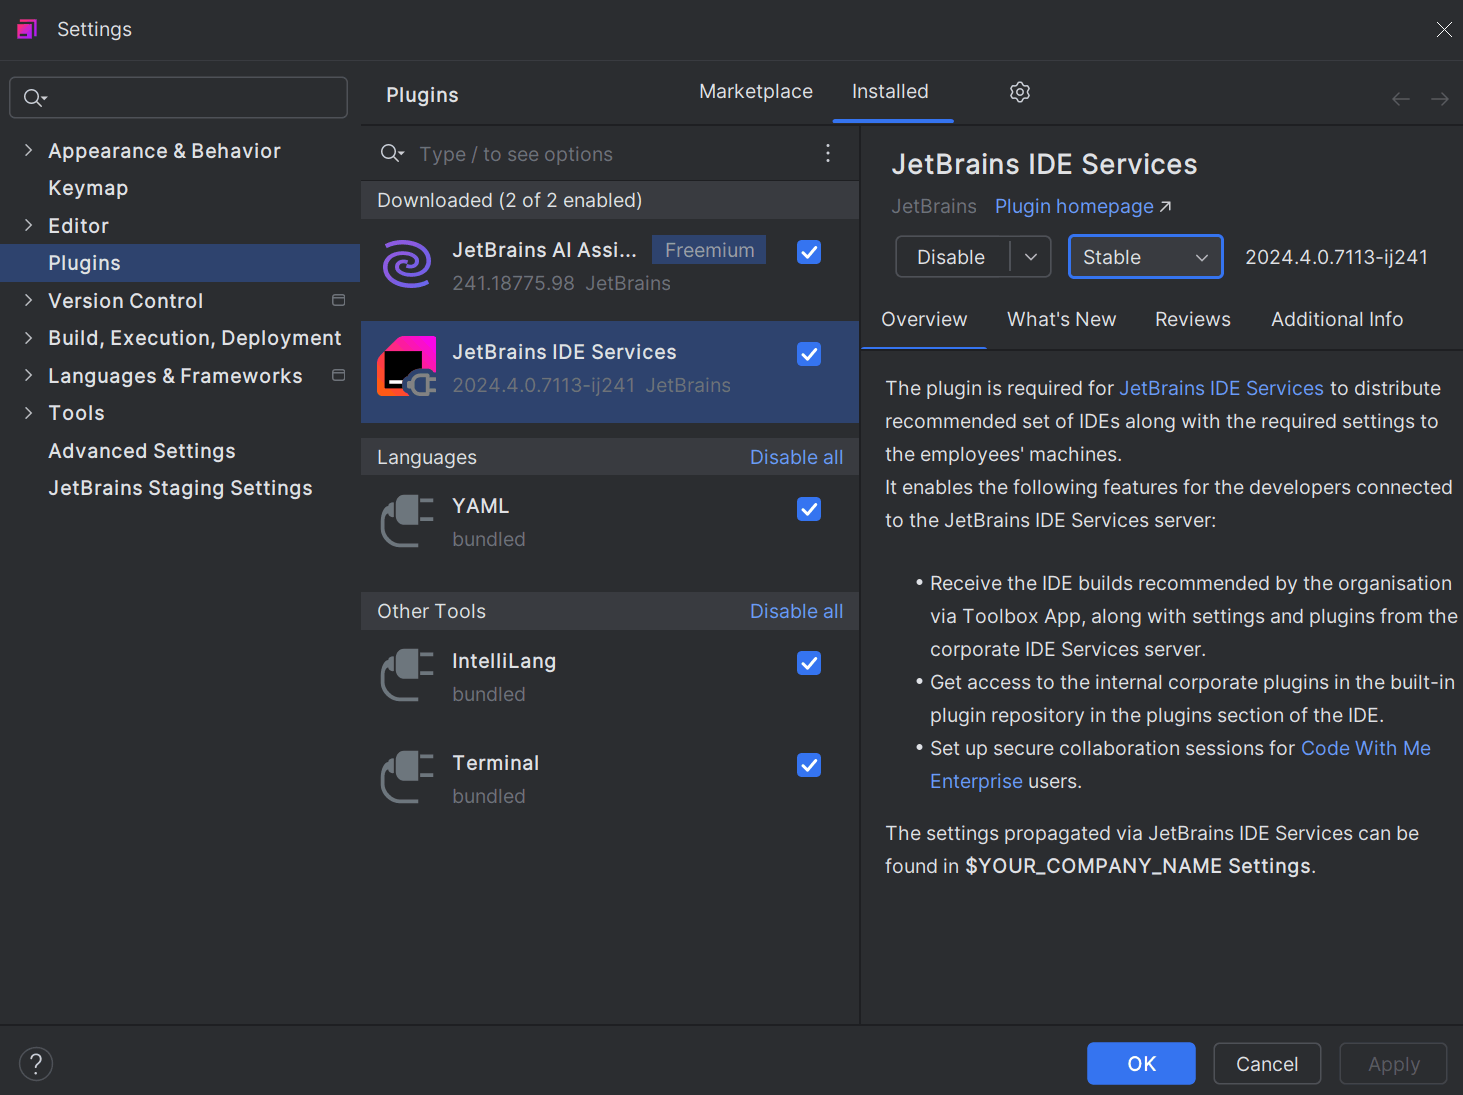Click the JetBrains AI Assistant plugin icon
Image resolution: width=1463 pixels, height=1095 pixels.
407,265
